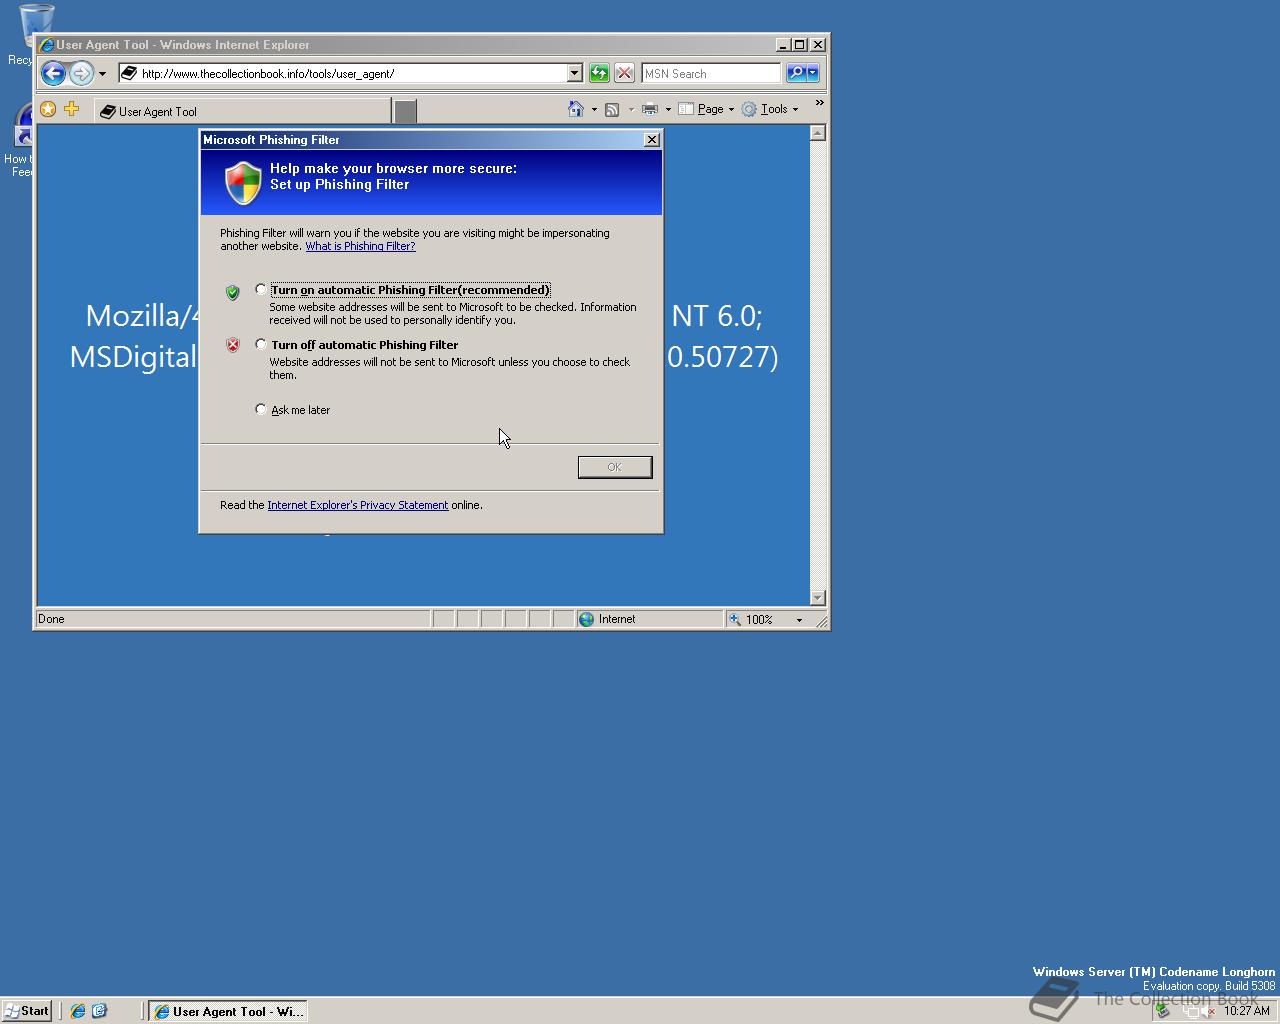Click the browser Back arrow button
Screen dimensions: 1280x1024
53,73
